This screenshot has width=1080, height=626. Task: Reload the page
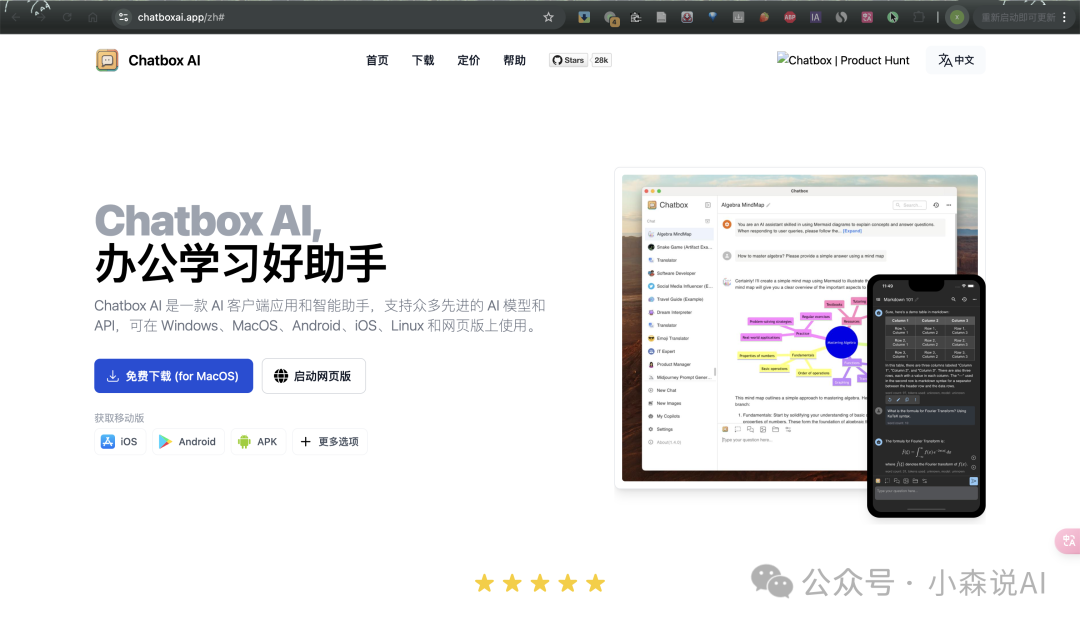[67, 17]
